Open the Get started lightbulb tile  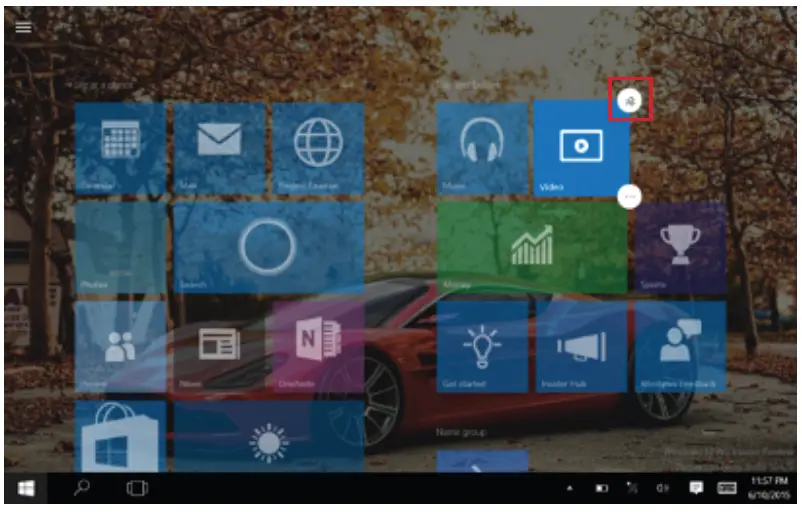click(482, 347)
